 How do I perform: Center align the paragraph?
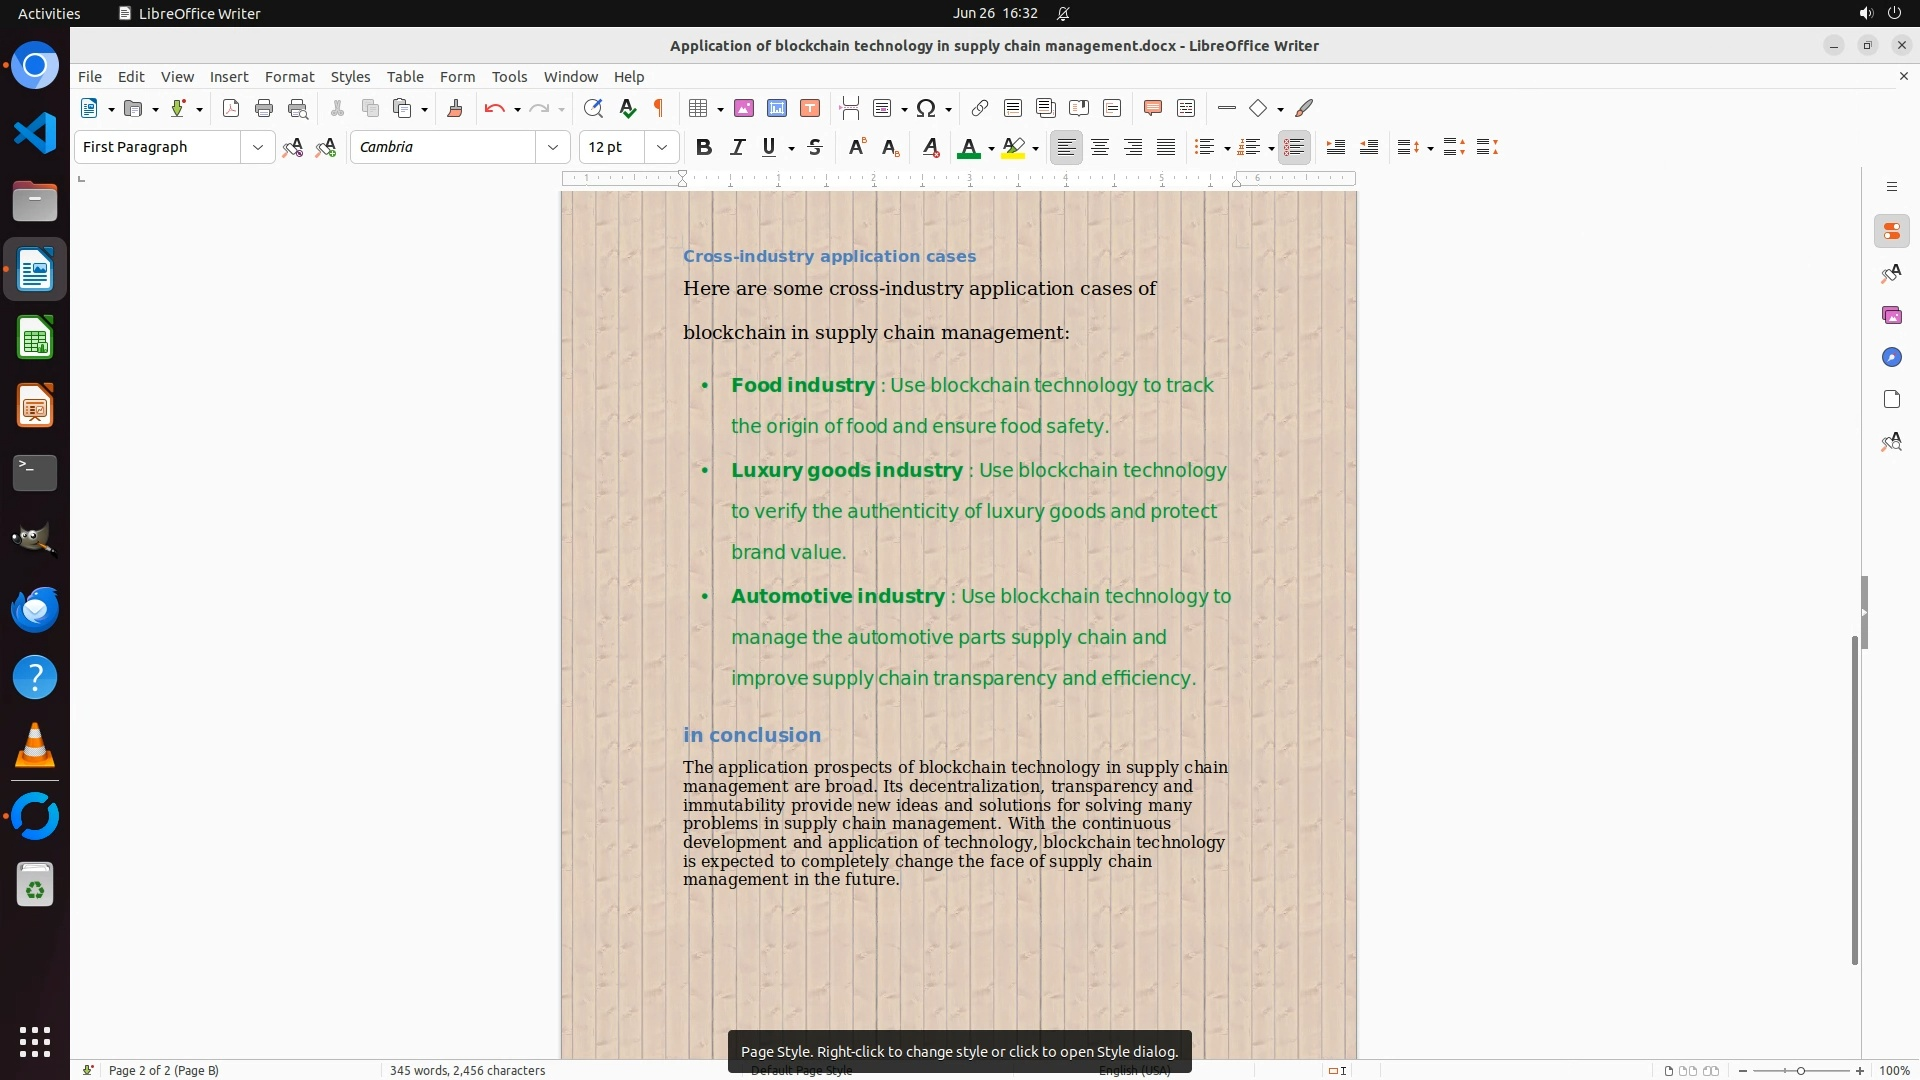click(1100, 148)
